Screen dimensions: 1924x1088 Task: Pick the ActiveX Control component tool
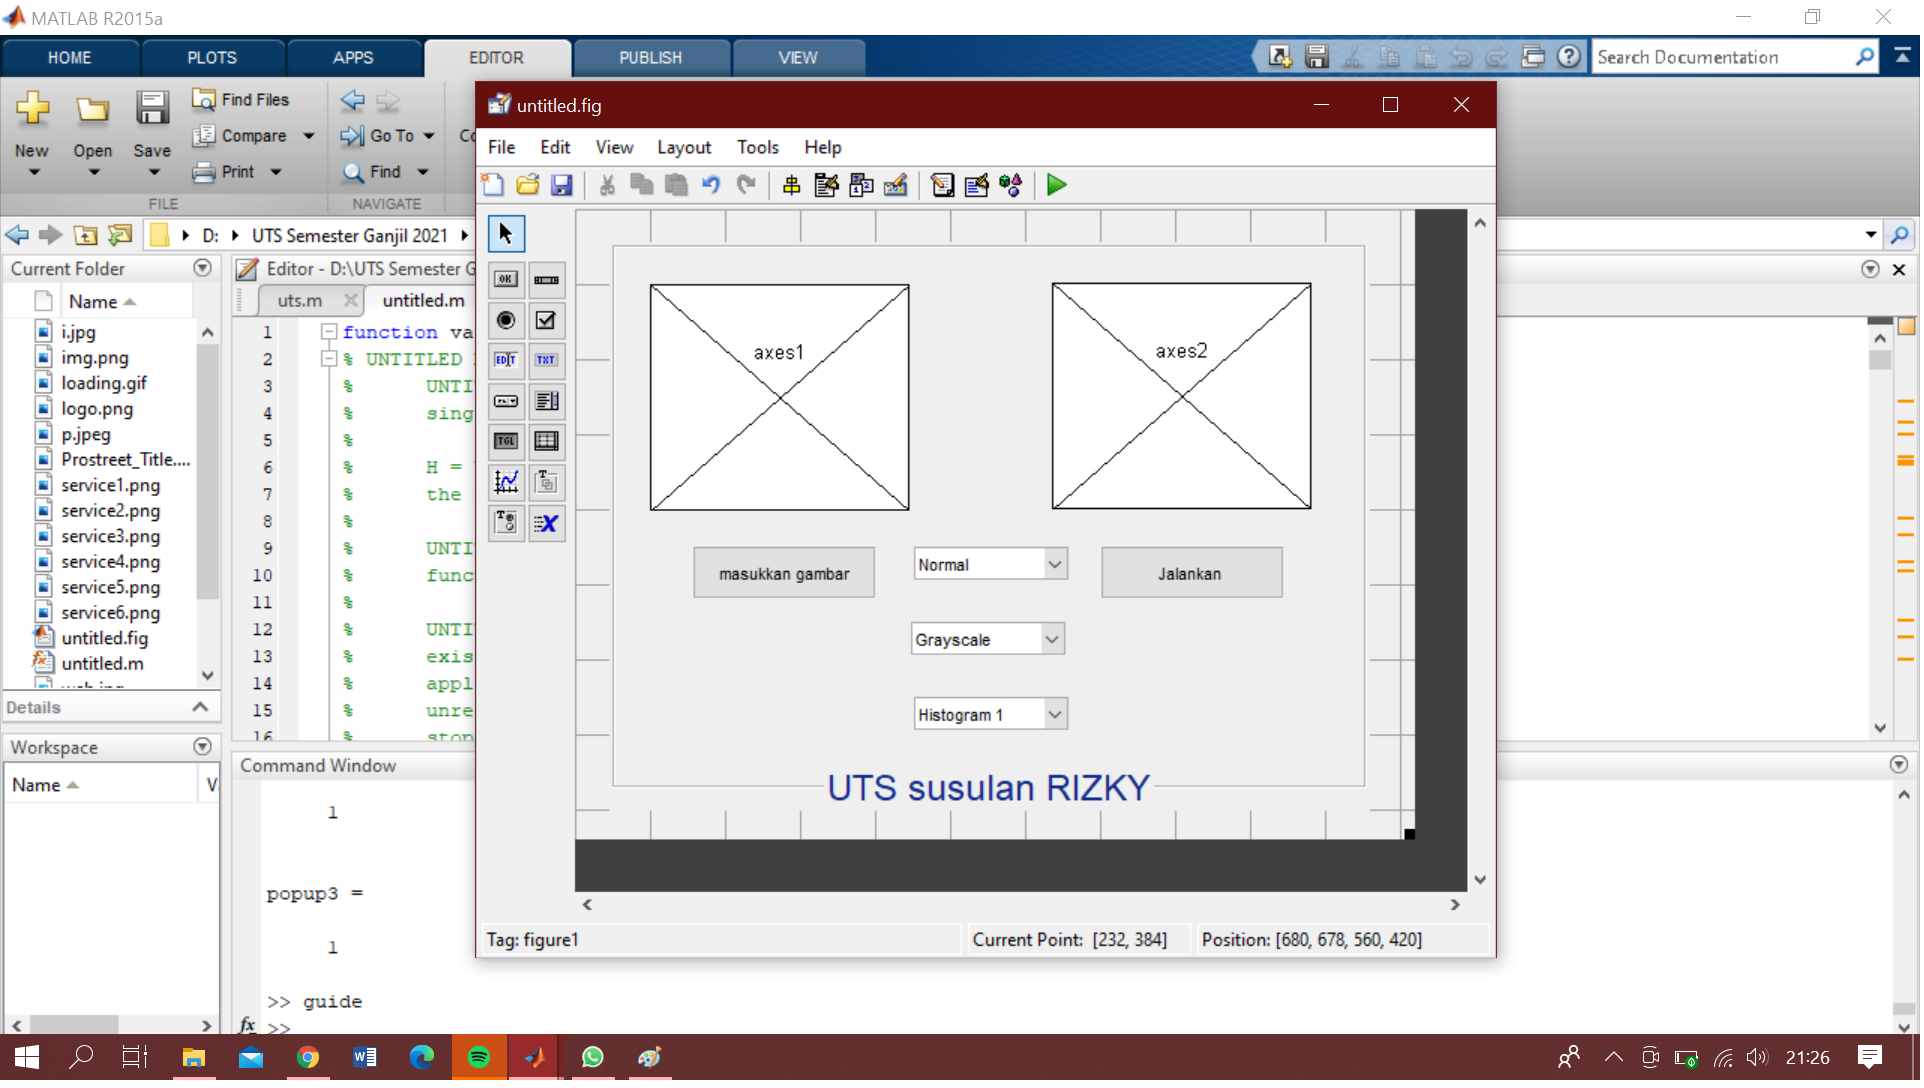pos(546,523)
